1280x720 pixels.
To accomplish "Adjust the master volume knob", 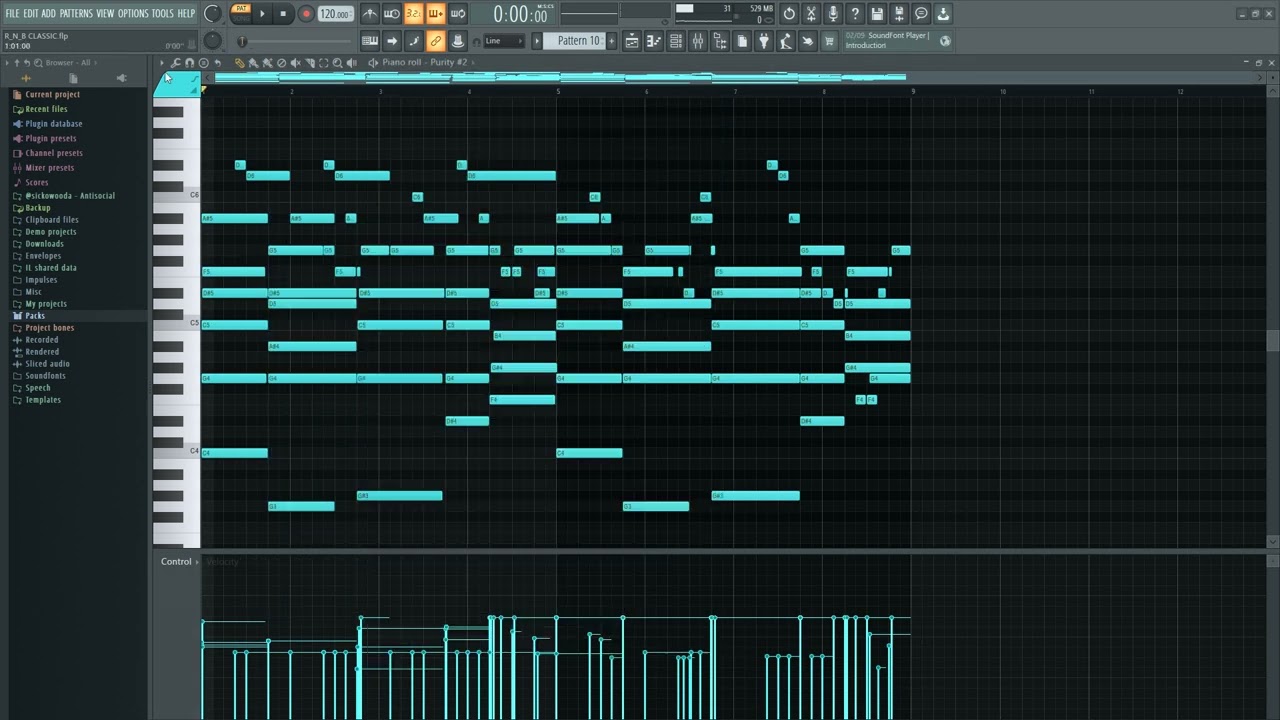I will 212,14.
